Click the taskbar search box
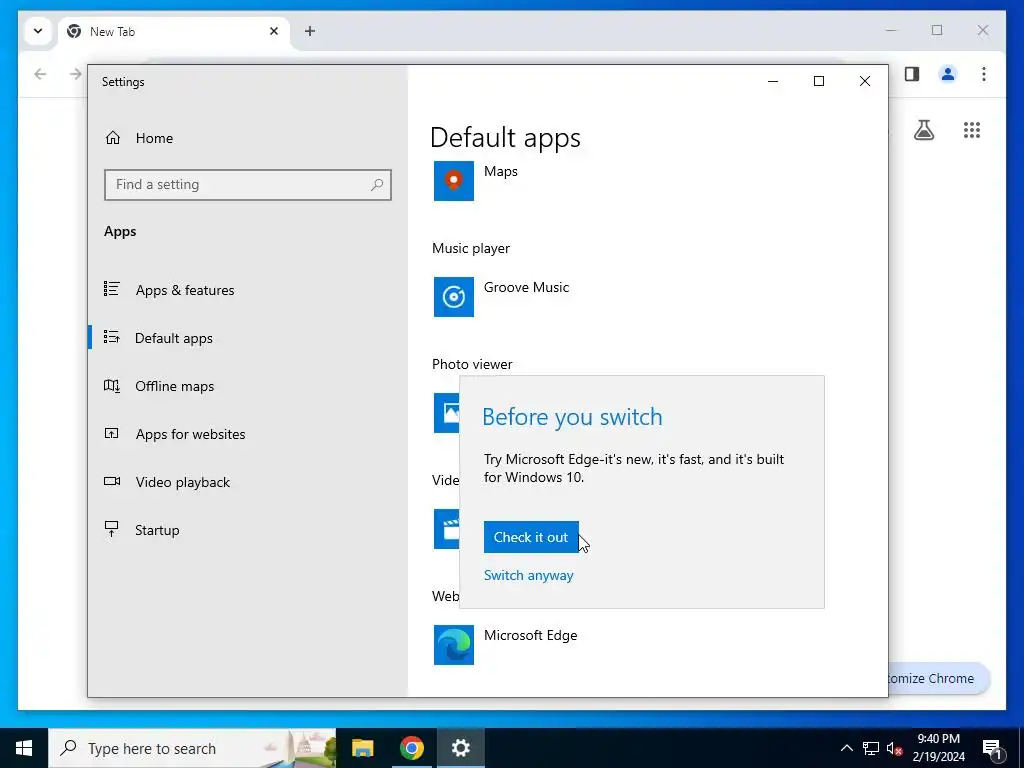Screen dimensions: 1024x768 (192, 748)
